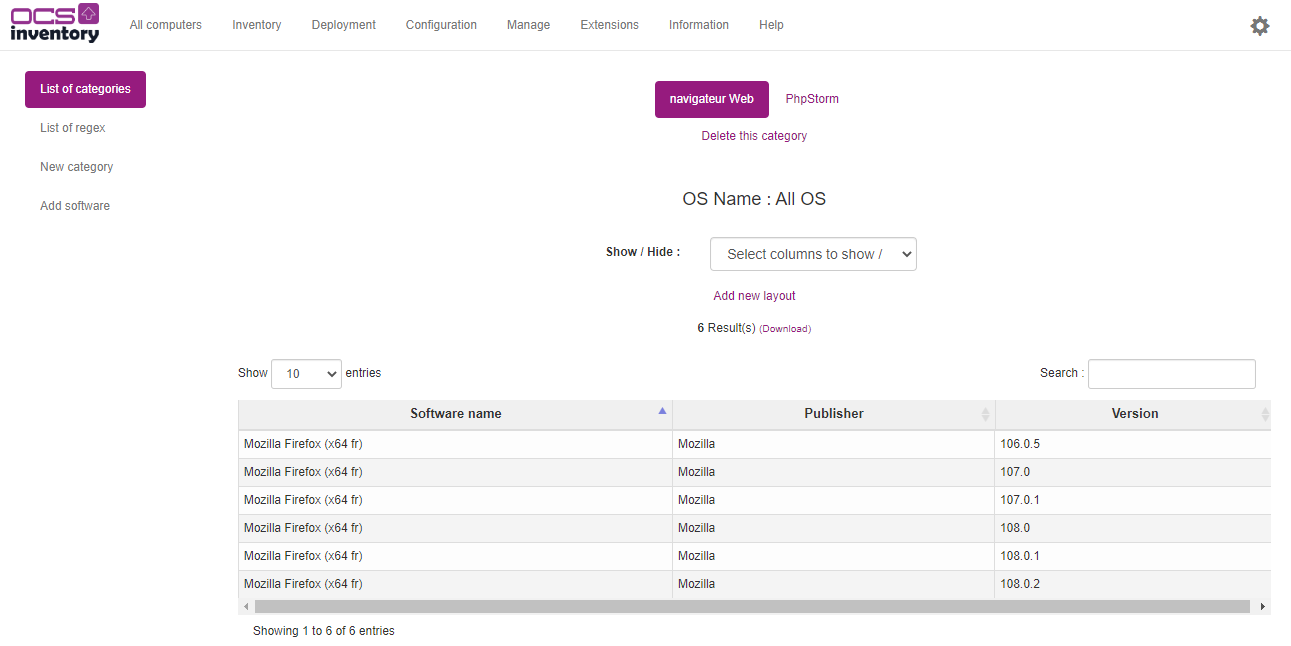Open the Inventory menu

tap(256, 25)
